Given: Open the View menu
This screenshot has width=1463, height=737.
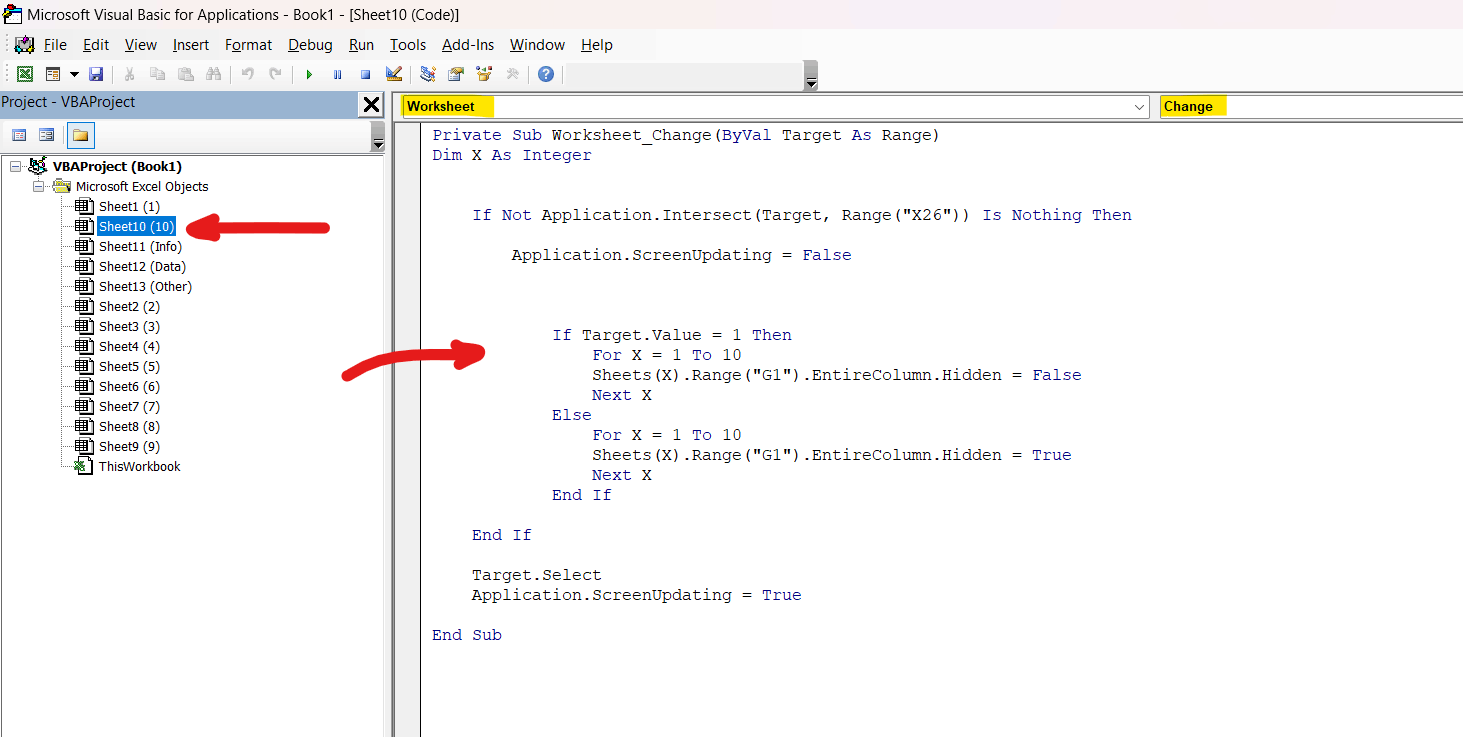Looking at the screenshot, I should coord(140,45).
